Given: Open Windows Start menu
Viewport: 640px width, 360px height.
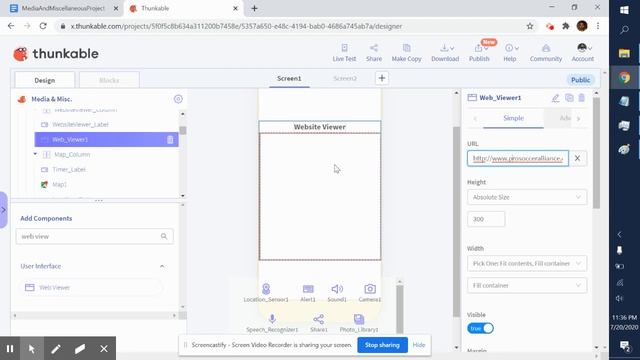Looking at the screenshot, I should pyautogui.click(x=624, y=9).
